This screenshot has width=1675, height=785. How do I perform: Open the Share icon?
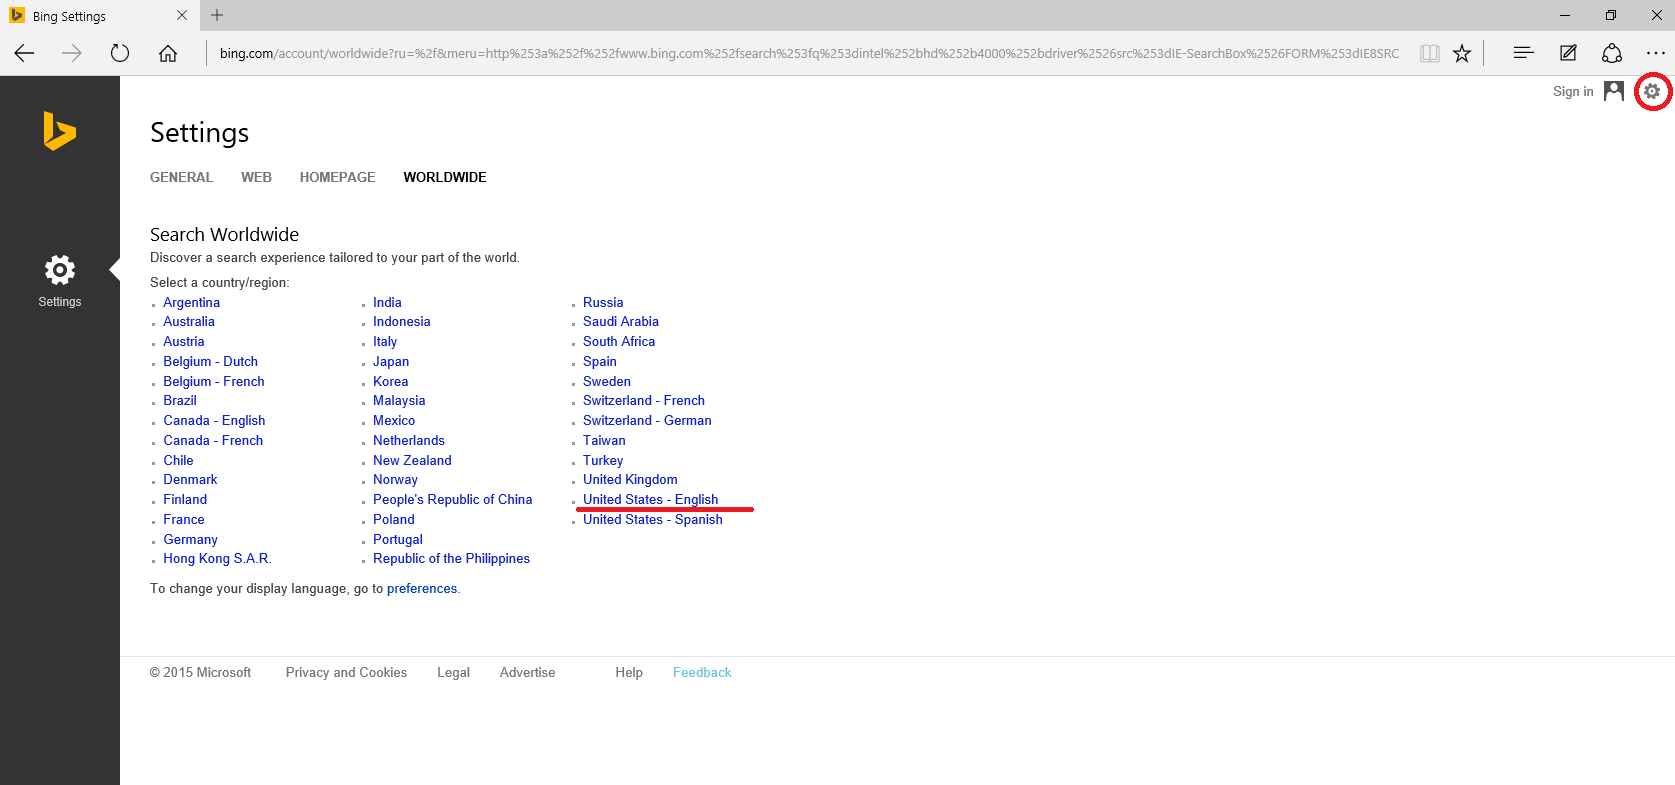(1612, 53)
